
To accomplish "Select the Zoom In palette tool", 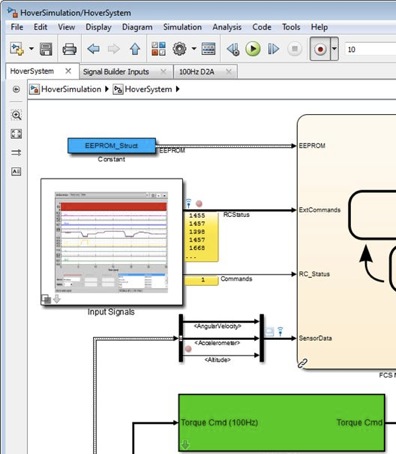I will coord(16,115).
